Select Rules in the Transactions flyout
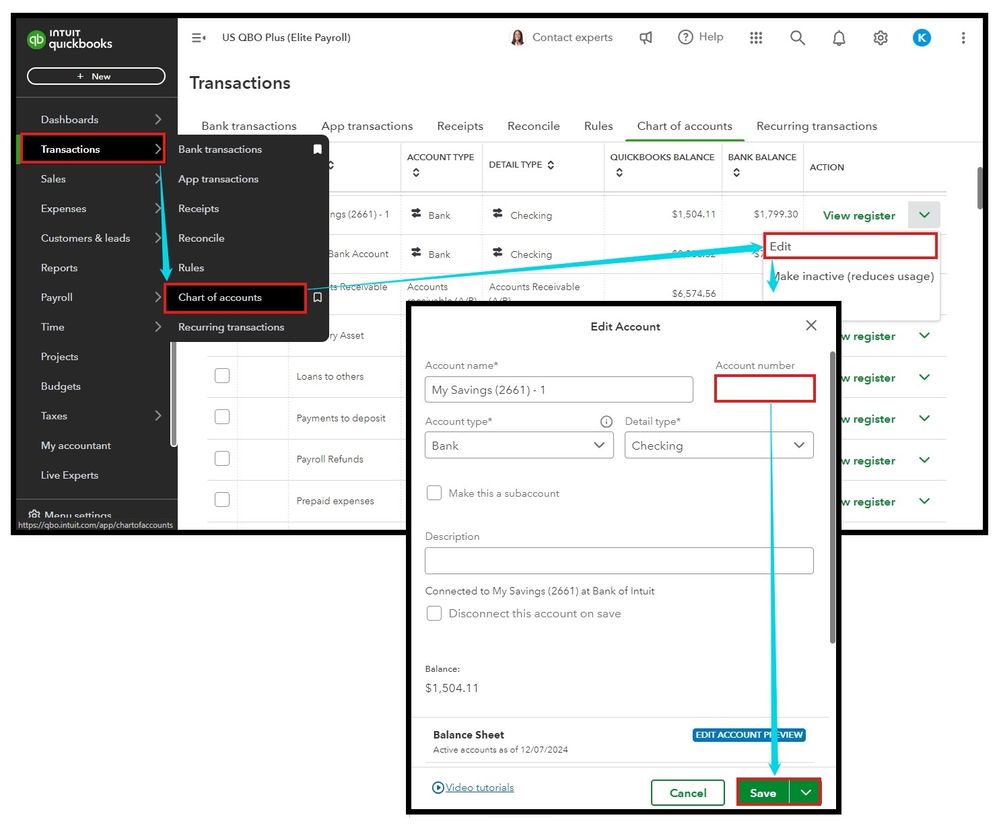Image resolution: width=999 pixels, height=828 pixels. point(190,268)
